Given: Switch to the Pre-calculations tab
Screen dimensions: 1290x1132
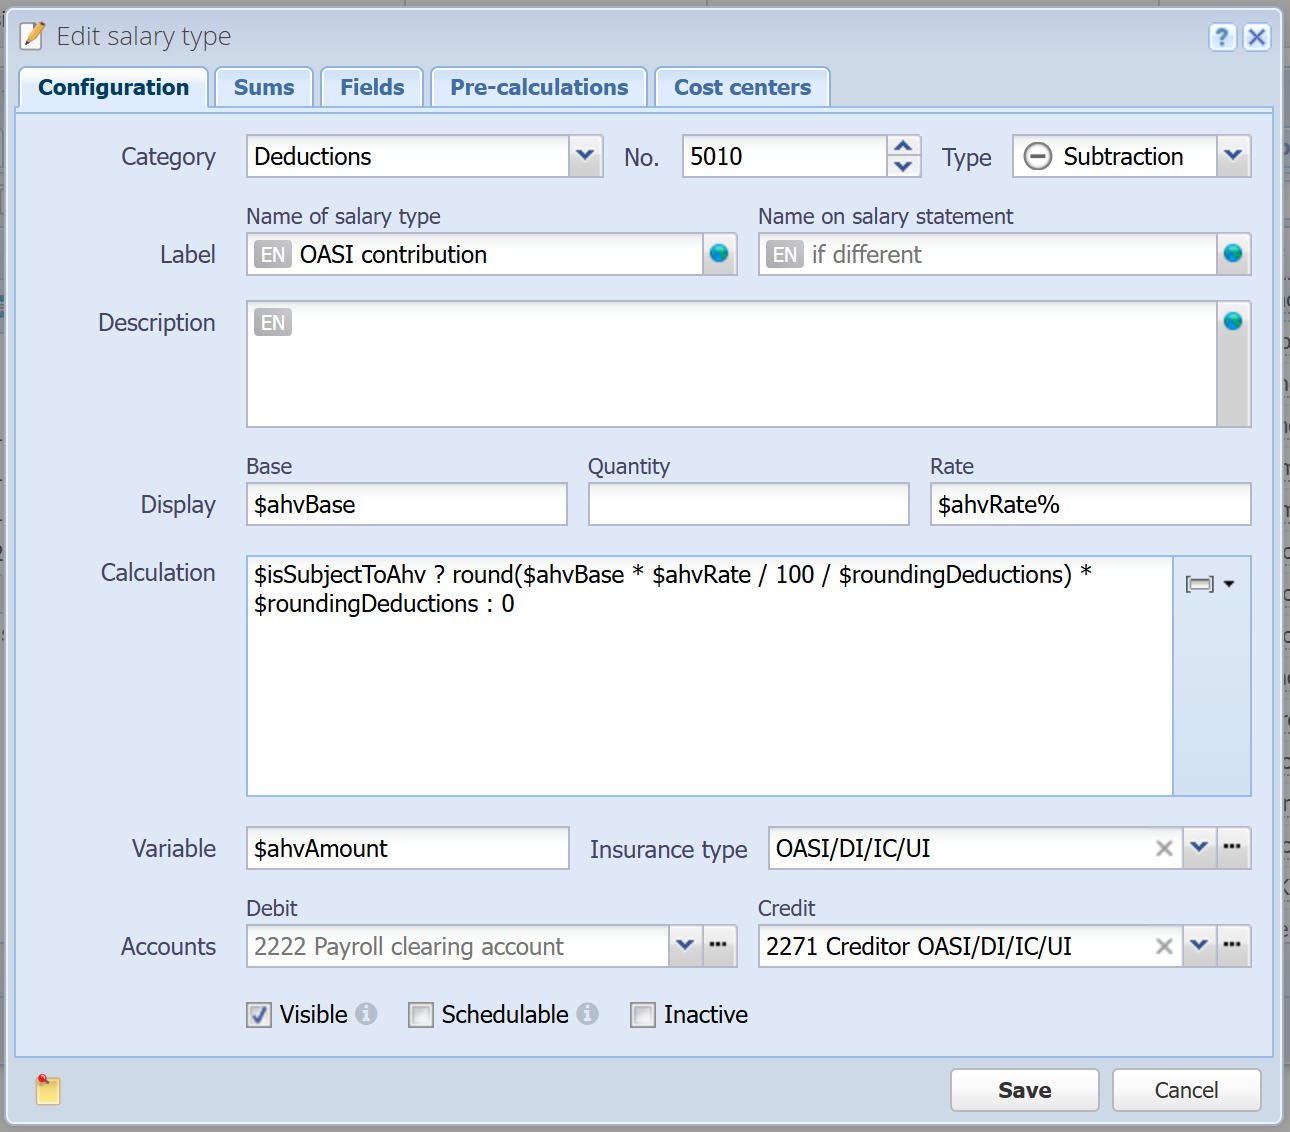Looking at the screenshot, I should [x=539, y=87].
